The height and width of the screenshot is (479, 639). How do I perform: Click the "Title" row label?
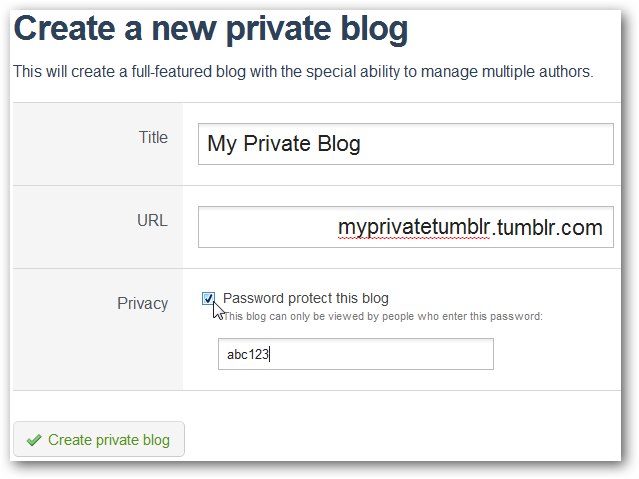tap(153, 138)
